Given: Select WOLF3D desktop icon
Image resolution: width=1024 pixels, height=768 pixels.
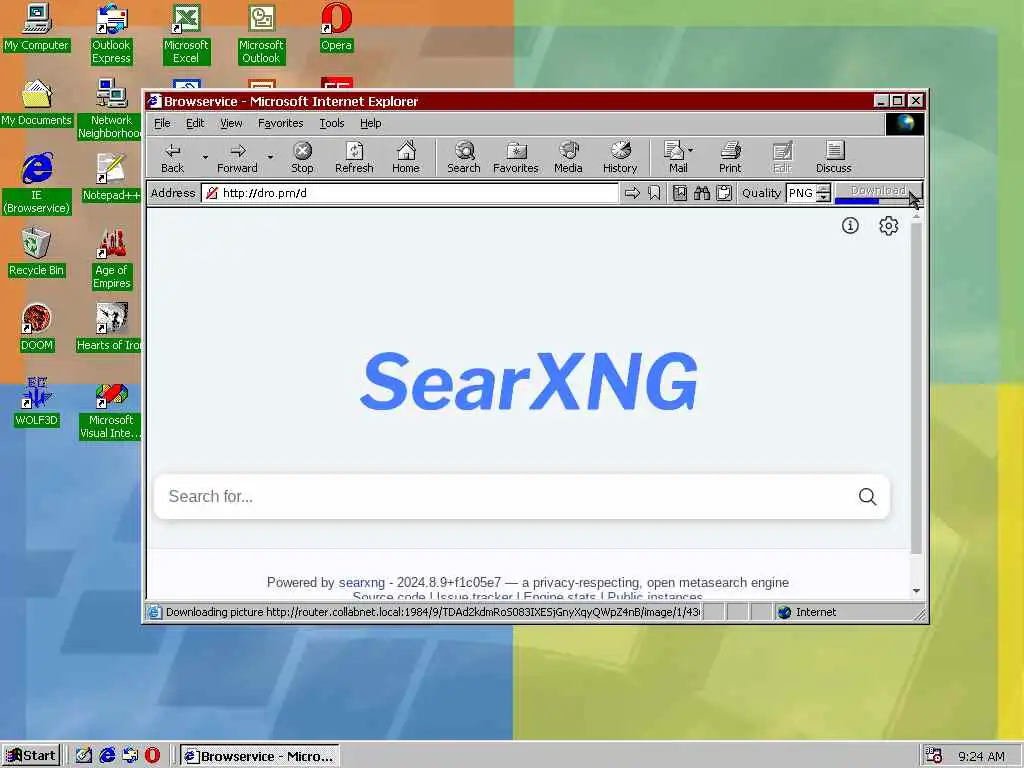Looking at the screenshot, I should click(x=37, y=403).
